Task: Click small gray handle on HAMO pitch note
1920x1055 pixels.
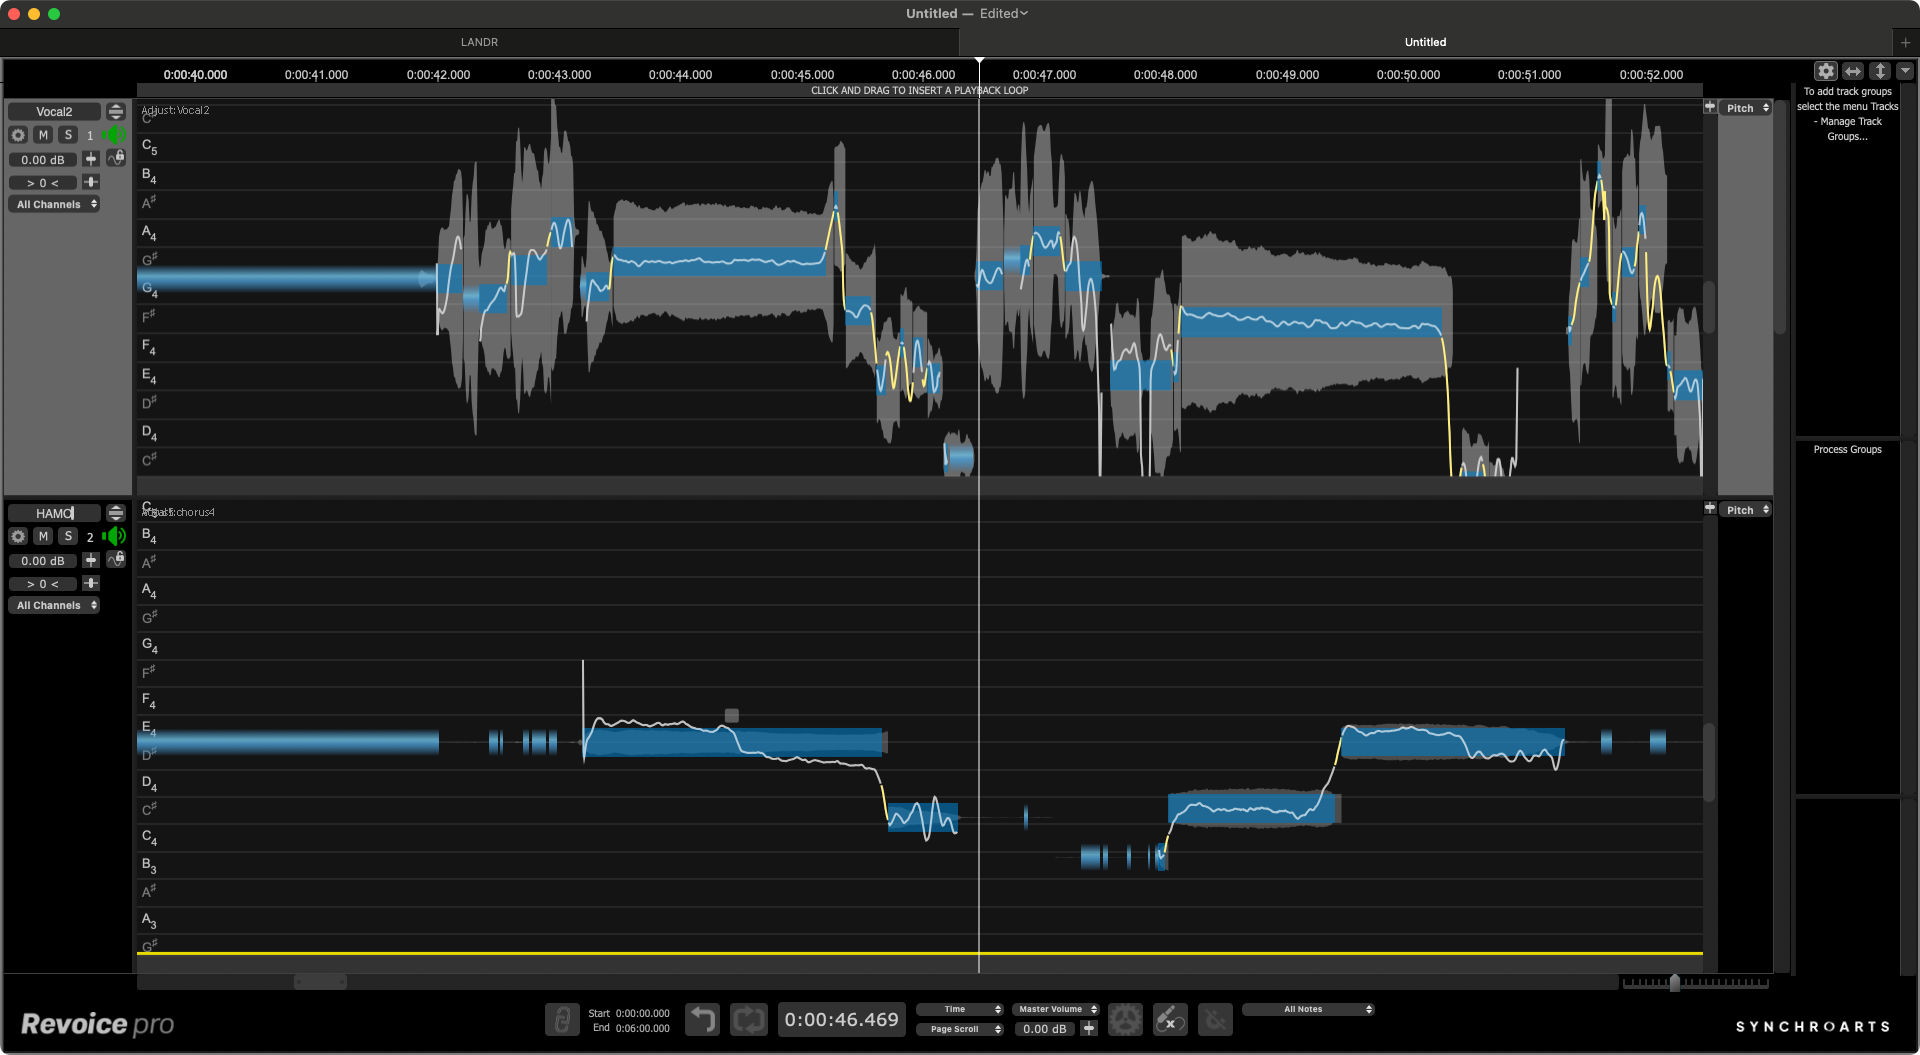Action: pos(732,715)
